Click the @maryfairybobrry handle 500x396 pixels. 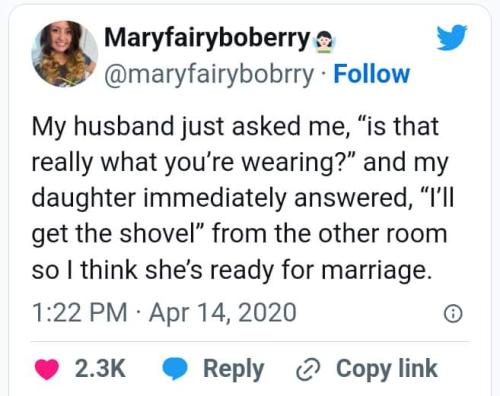209,75
